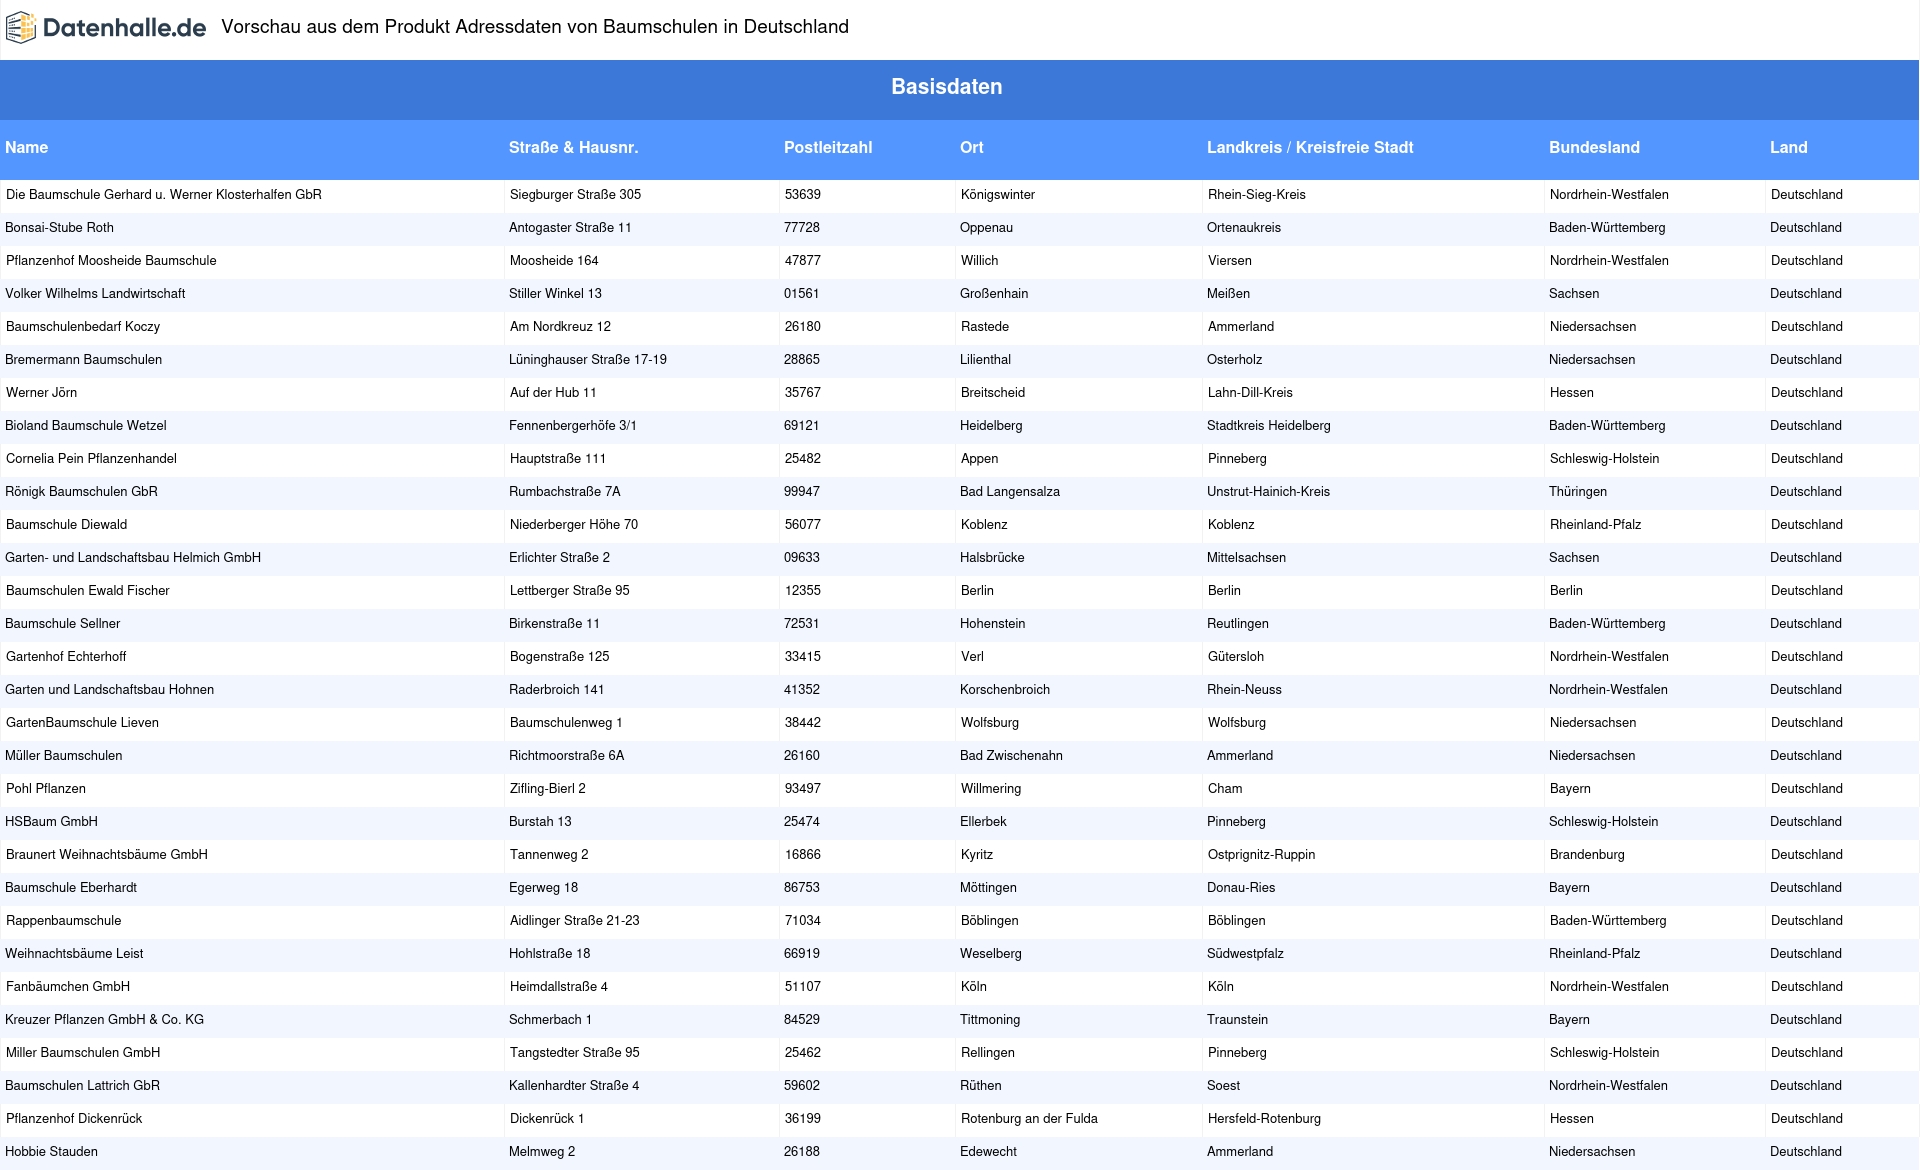Select Miller Baumschulen GmbH entry
The height and width of the screenshot is (1170, 1920).
(x=83, y=1053)
